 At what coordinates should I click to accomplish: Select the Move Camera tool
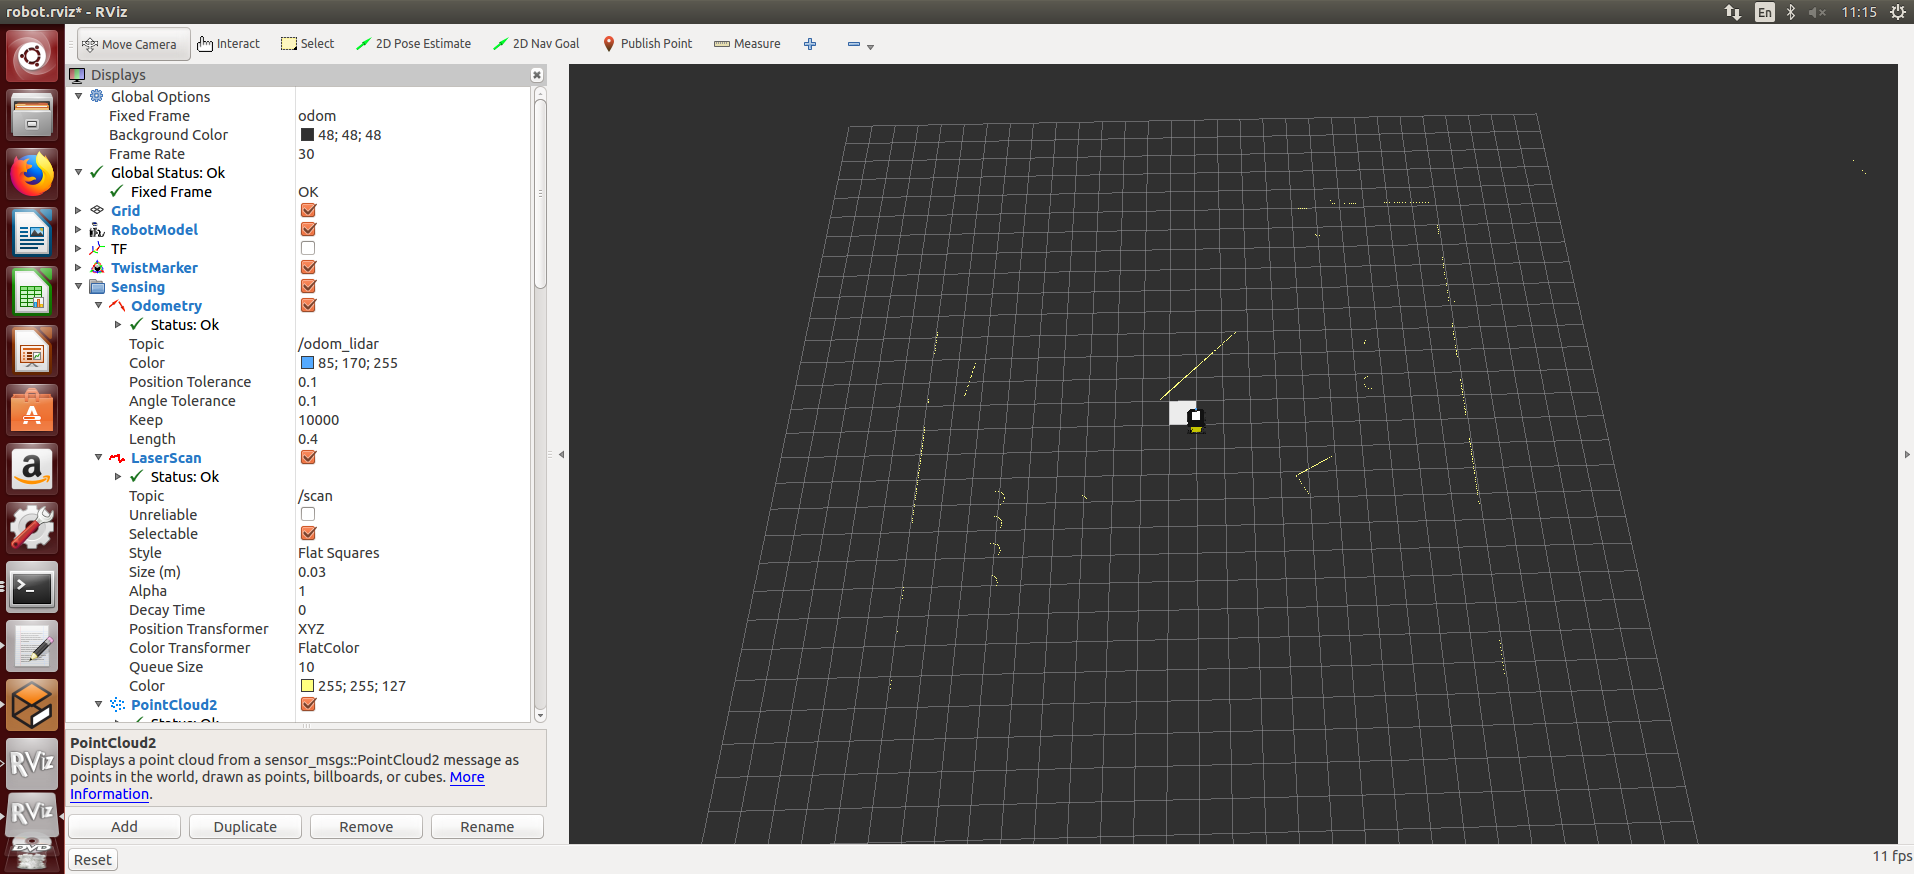133,44
